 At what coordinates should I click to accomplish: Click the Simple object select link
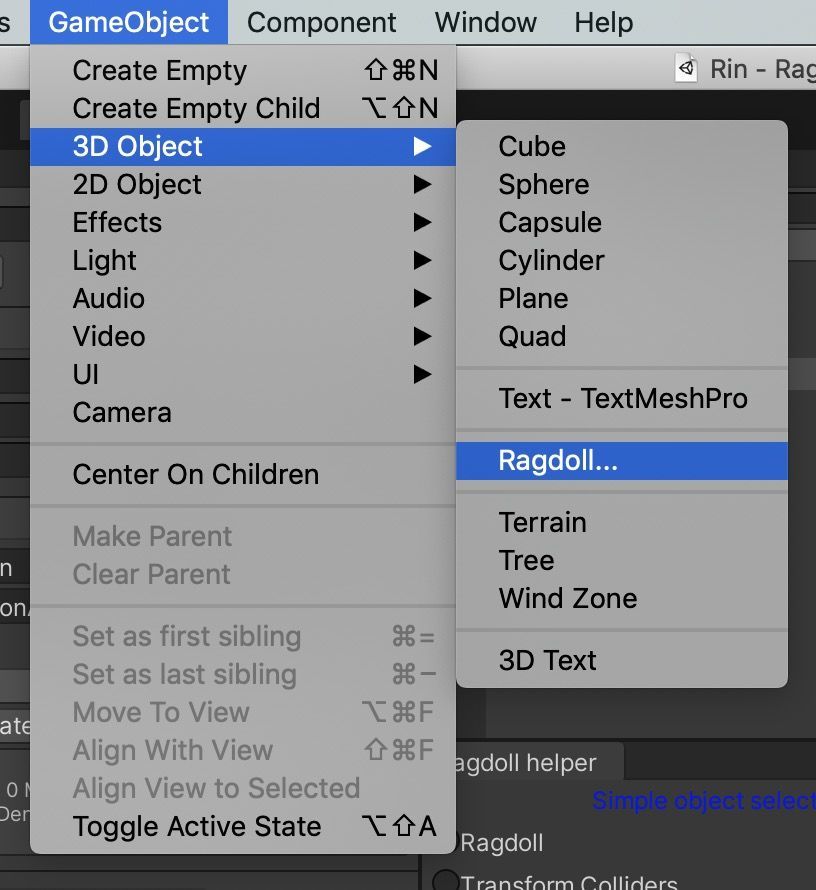704,801
